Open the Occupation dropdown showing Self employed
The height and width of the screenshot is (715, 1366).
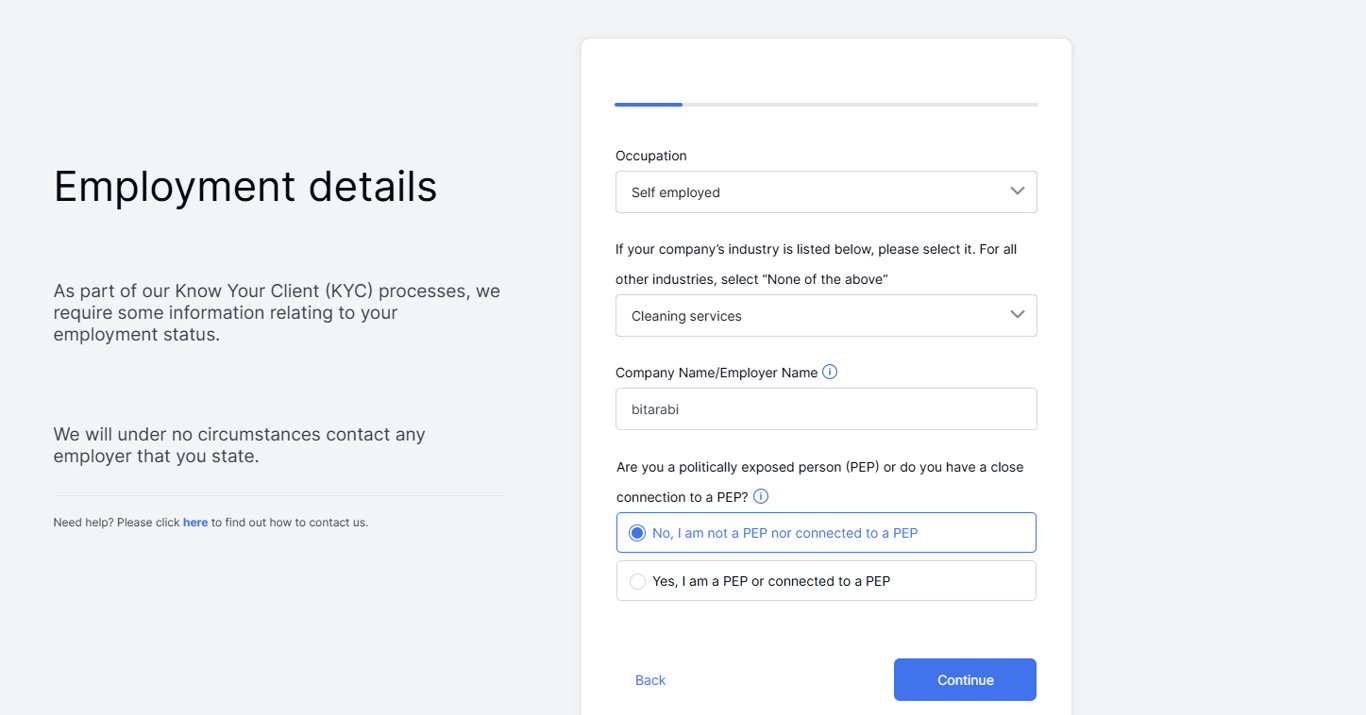point(826,192)
